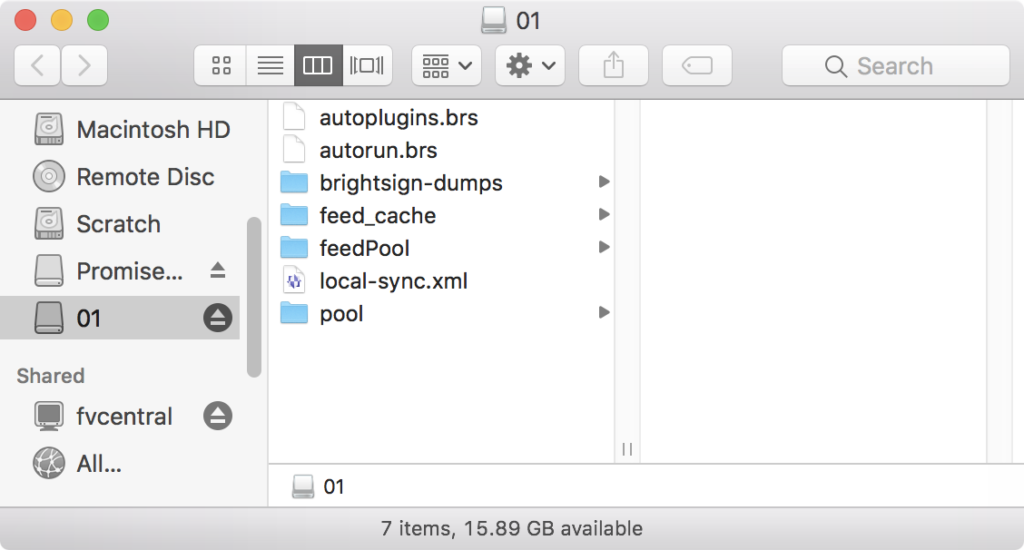Viewport: 1024px width, 550px height.
Task: Eject the 01 volume
Action: [x=217, y=318]
